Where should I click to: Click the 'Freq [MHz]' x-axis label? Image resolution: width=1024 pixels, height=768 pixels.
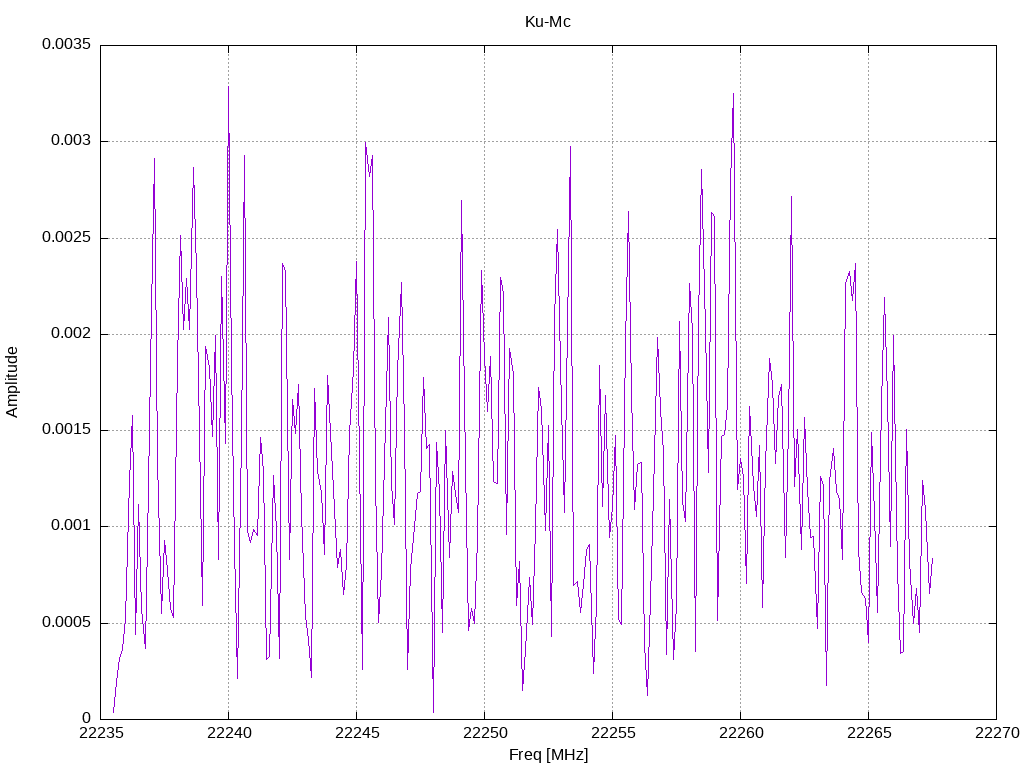click(x=548, y=755)
